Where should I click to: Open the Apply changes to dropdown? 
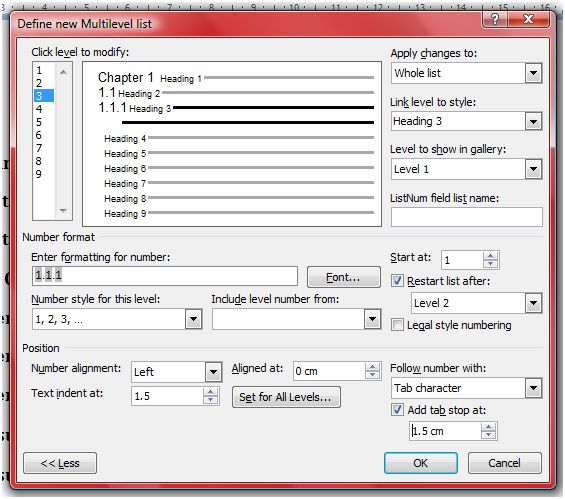point(533,73)
